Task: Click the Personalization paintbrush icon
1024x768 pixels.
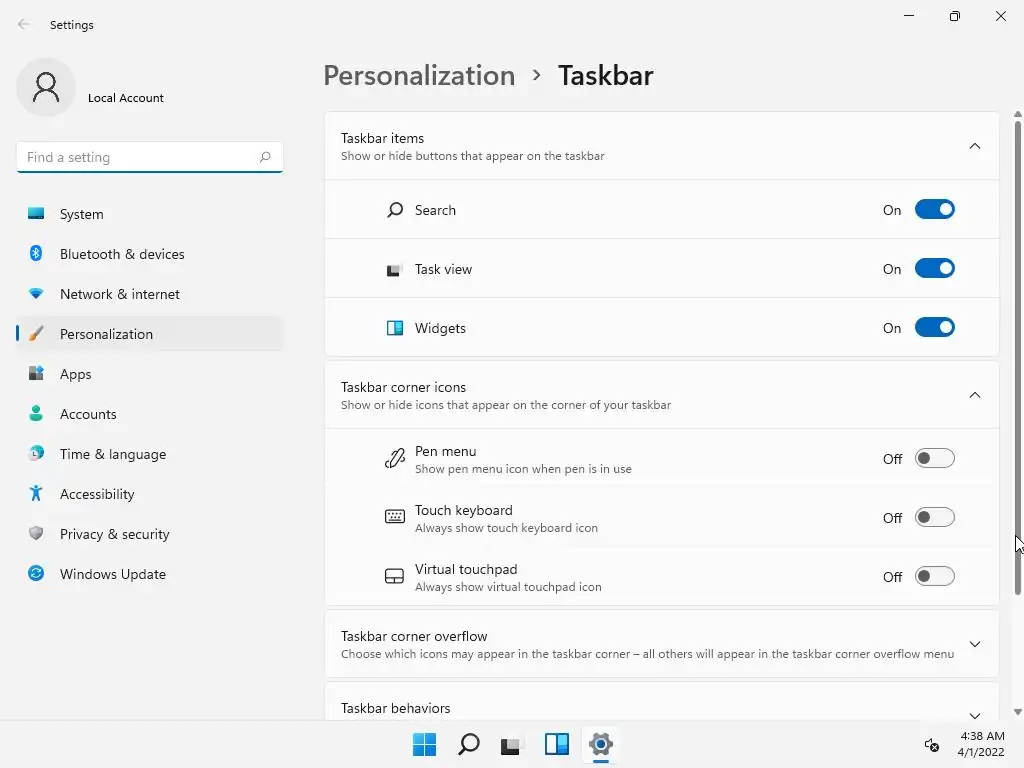Action: pyautogui.click(x=36, y=333)
